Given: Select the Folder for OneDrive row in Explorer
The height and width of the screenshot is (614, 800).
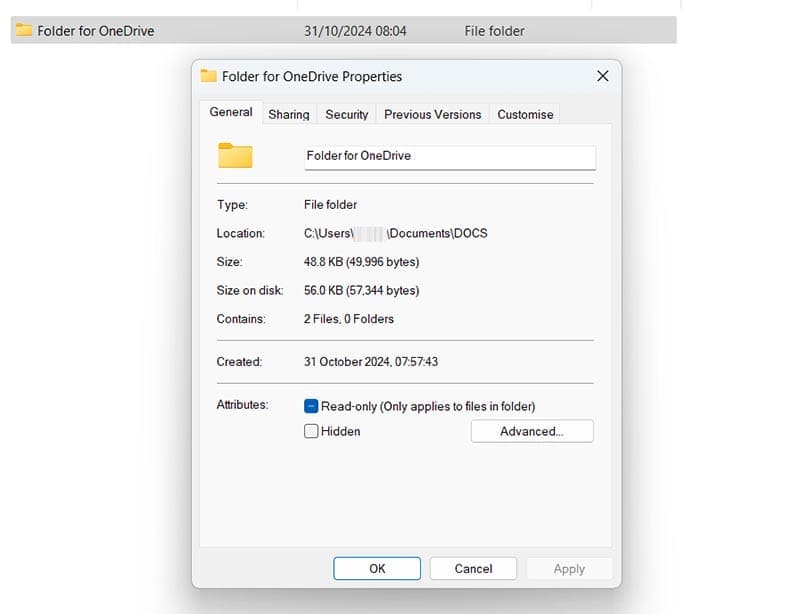Looking at the screenshot, I should (343, 30).
